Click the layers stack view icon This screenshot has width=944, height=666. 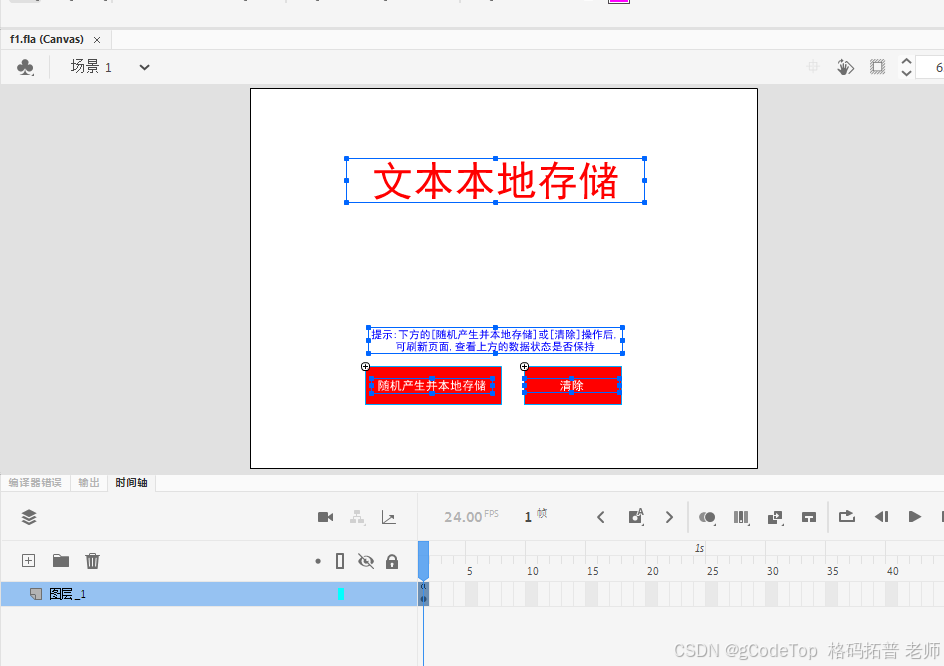click(29, 517)
